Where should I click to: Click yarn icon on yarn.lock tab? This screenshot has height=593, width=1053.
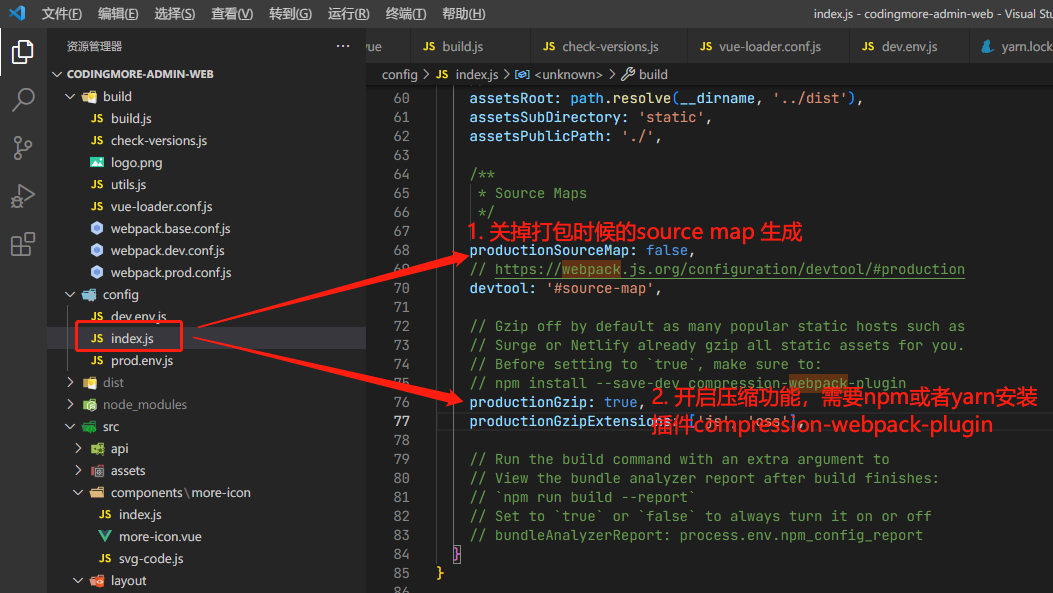[x=987, y=46]
